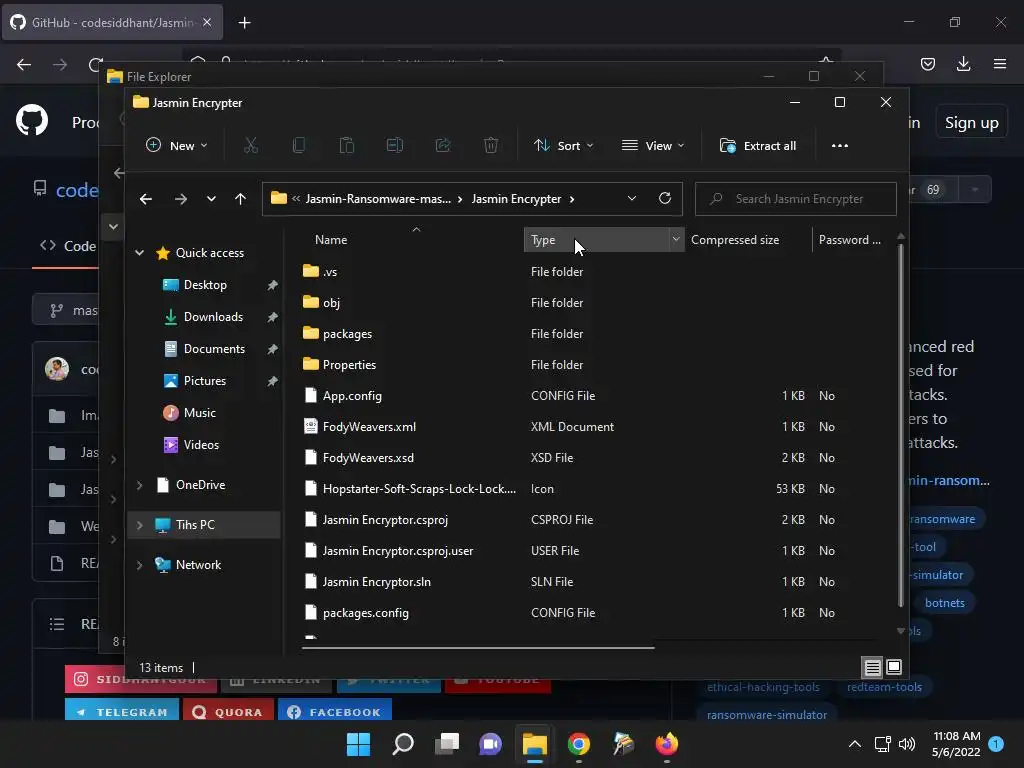The width and height of the screenshot is (1024, 768).
Task: Click the Explorer forward arrow
Action: point(181,199)
